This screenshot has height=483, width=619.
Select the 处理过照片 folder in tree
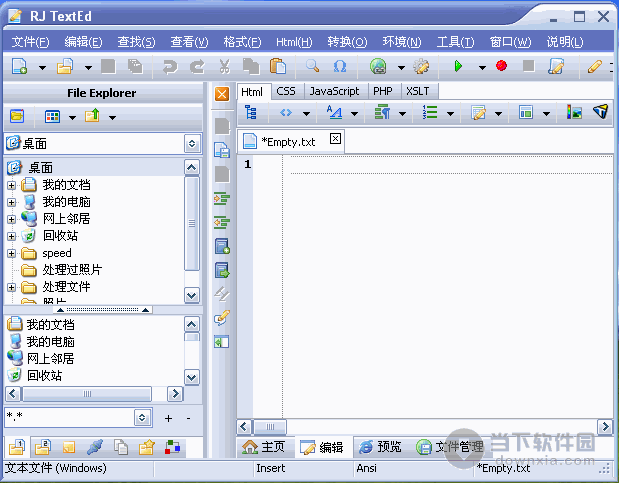72,270
